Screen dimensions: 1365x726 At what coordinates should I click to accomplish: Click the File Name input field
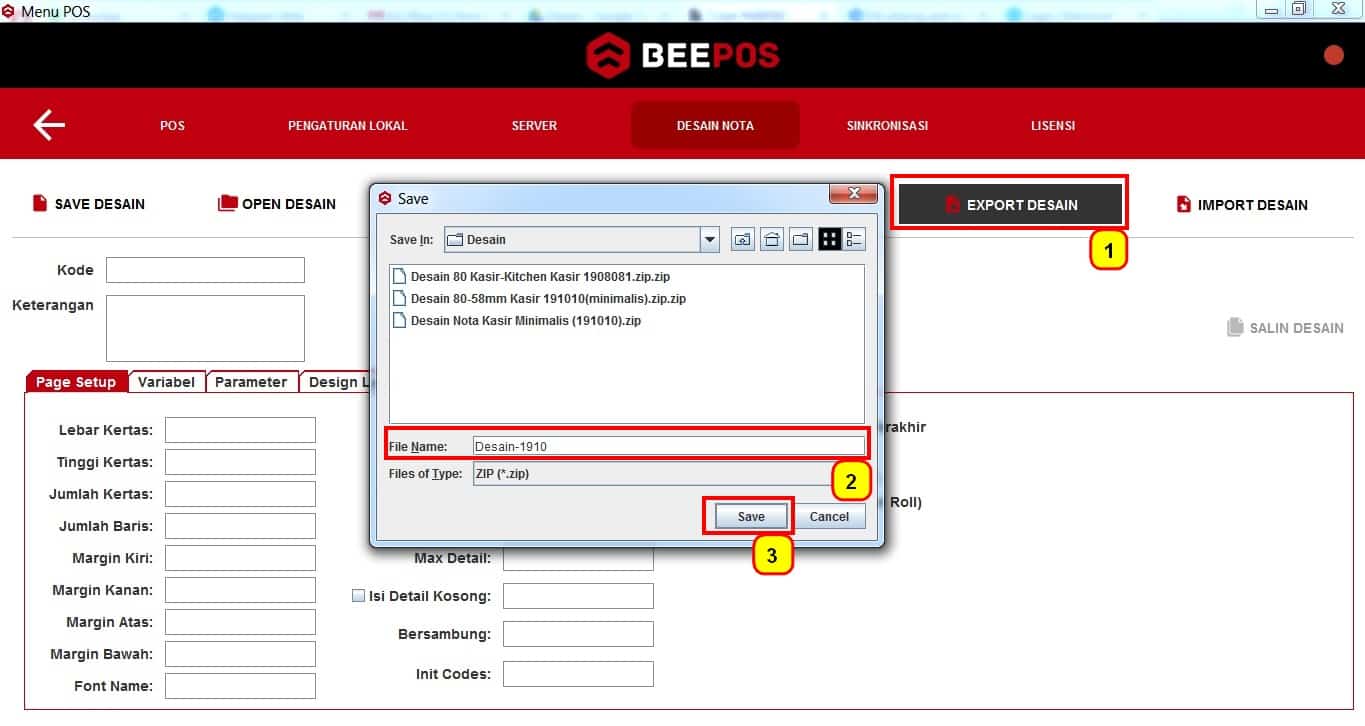point(668,446)
